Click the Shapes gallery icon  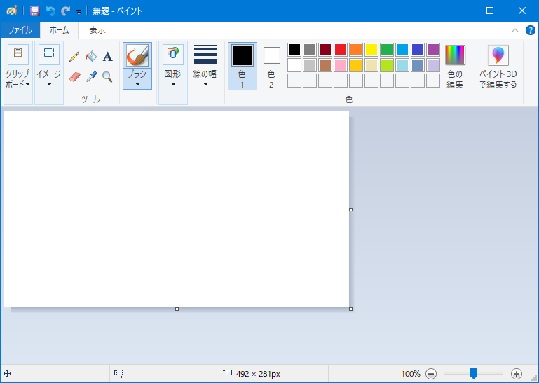(x=173, y=54)
